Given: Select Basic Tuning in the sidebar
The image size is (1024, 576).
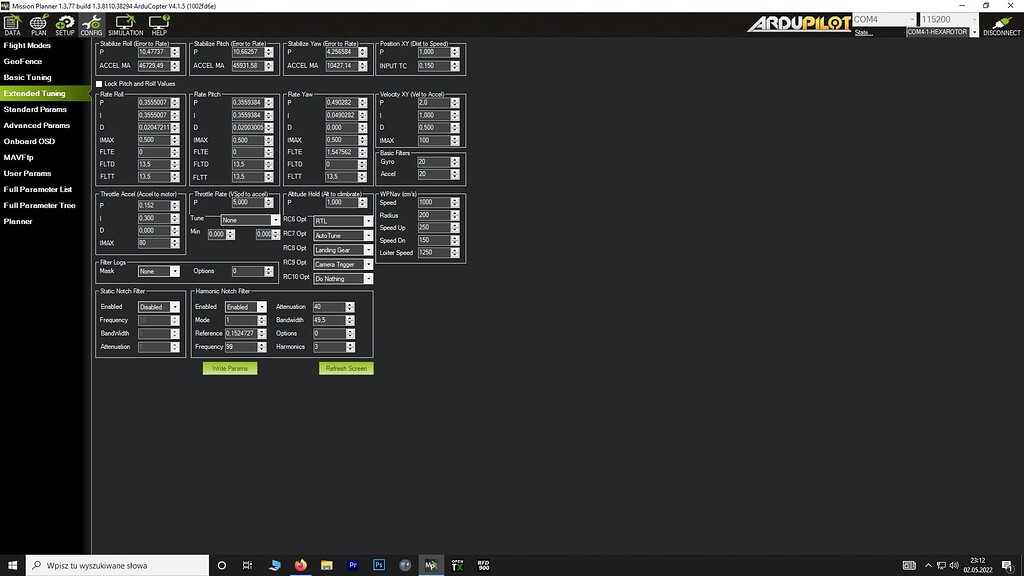Looking at the screenshot, I should click(28, 77).
